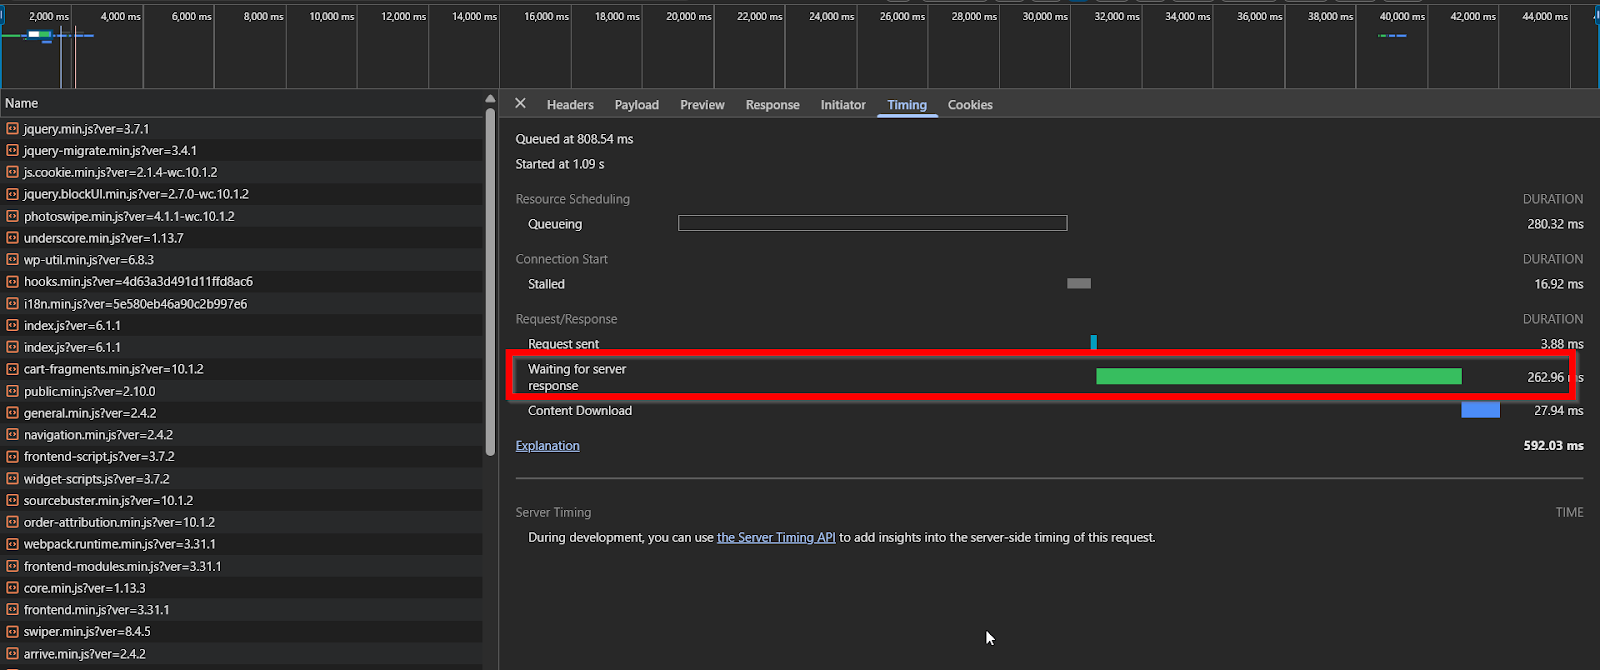The height and width of the screenshot is (670, 1600).
Task: Click script icon beside cart-fragments.min.js request
Action: click(12, 369)
